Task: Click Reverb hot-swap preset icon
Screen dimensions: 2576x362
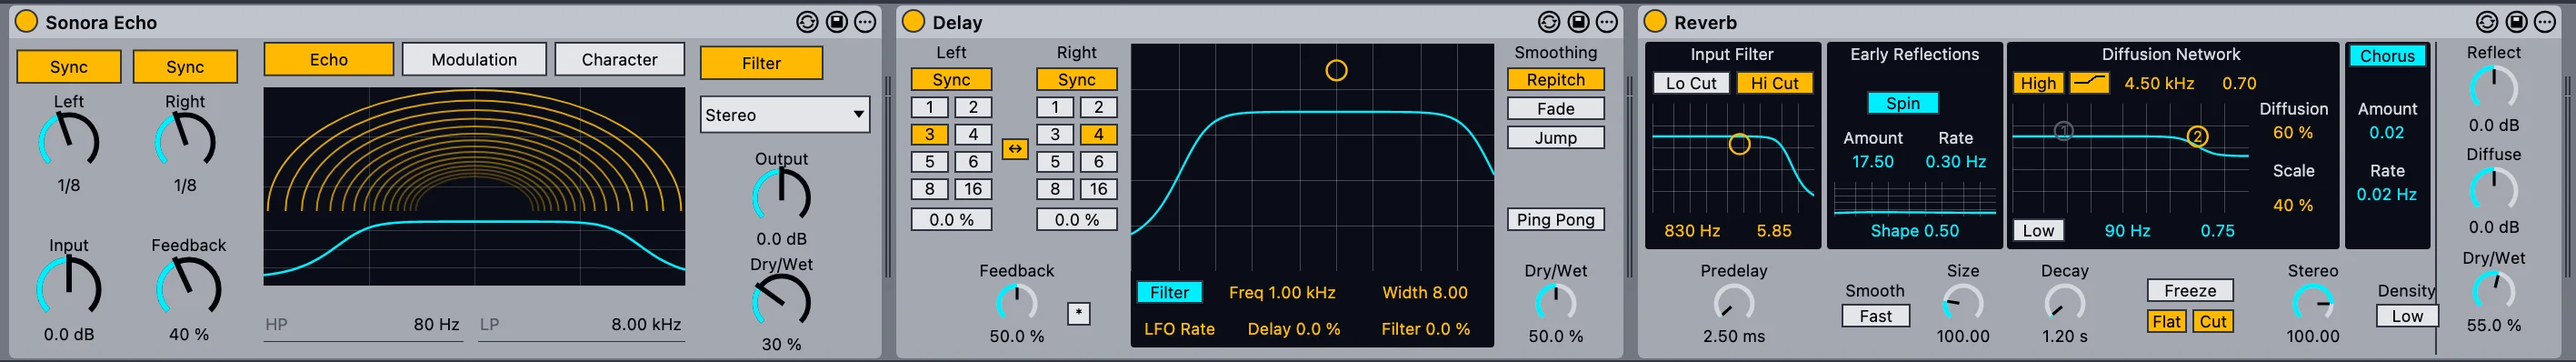Action: click(x=2487, y=21)
